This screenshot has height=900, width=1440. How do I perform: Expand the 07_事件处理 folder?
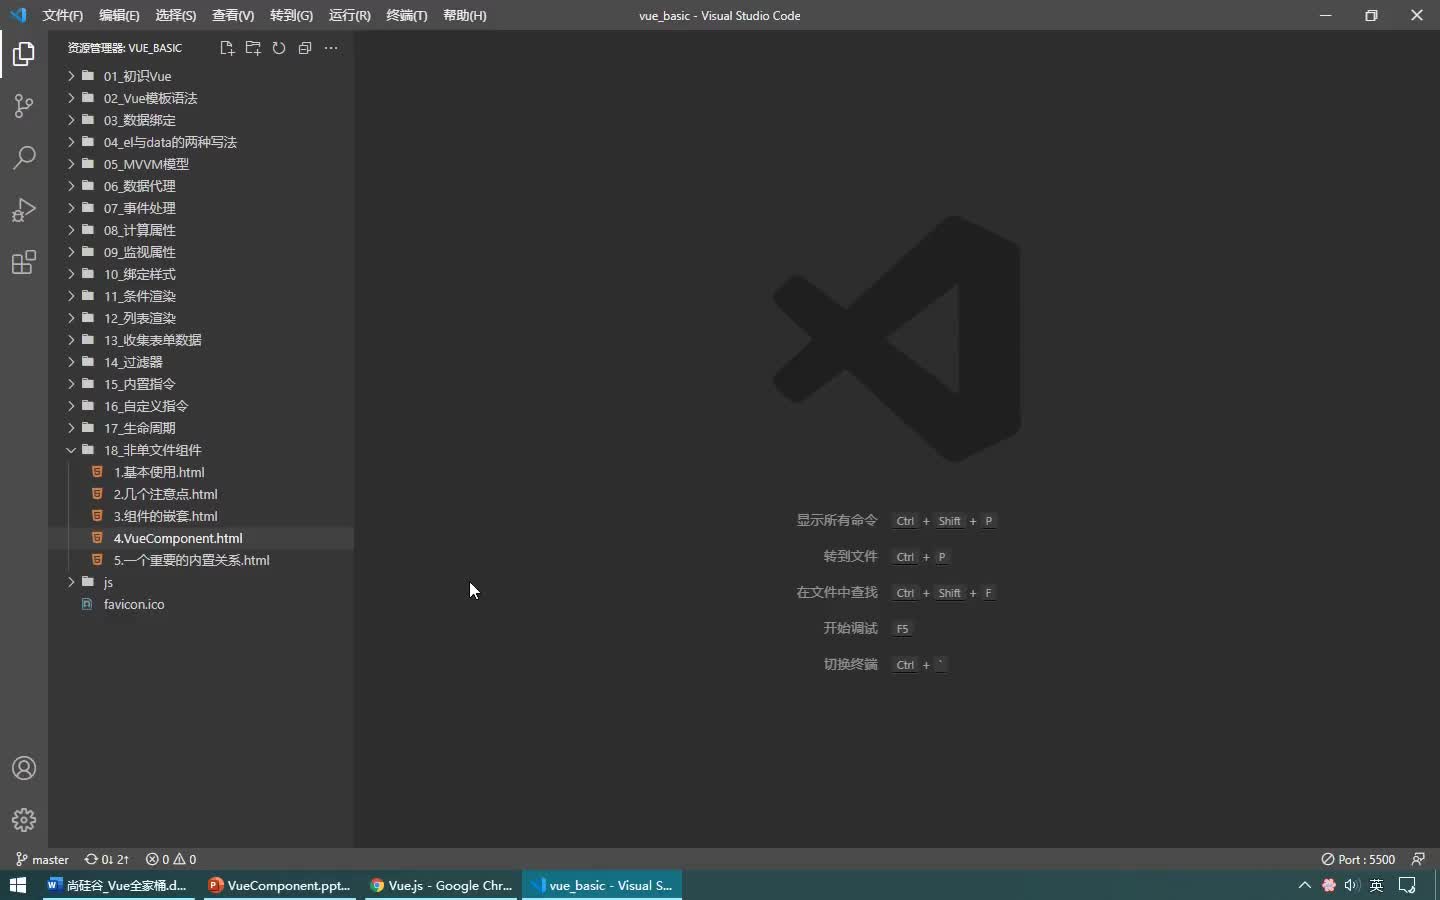[201, 208]
